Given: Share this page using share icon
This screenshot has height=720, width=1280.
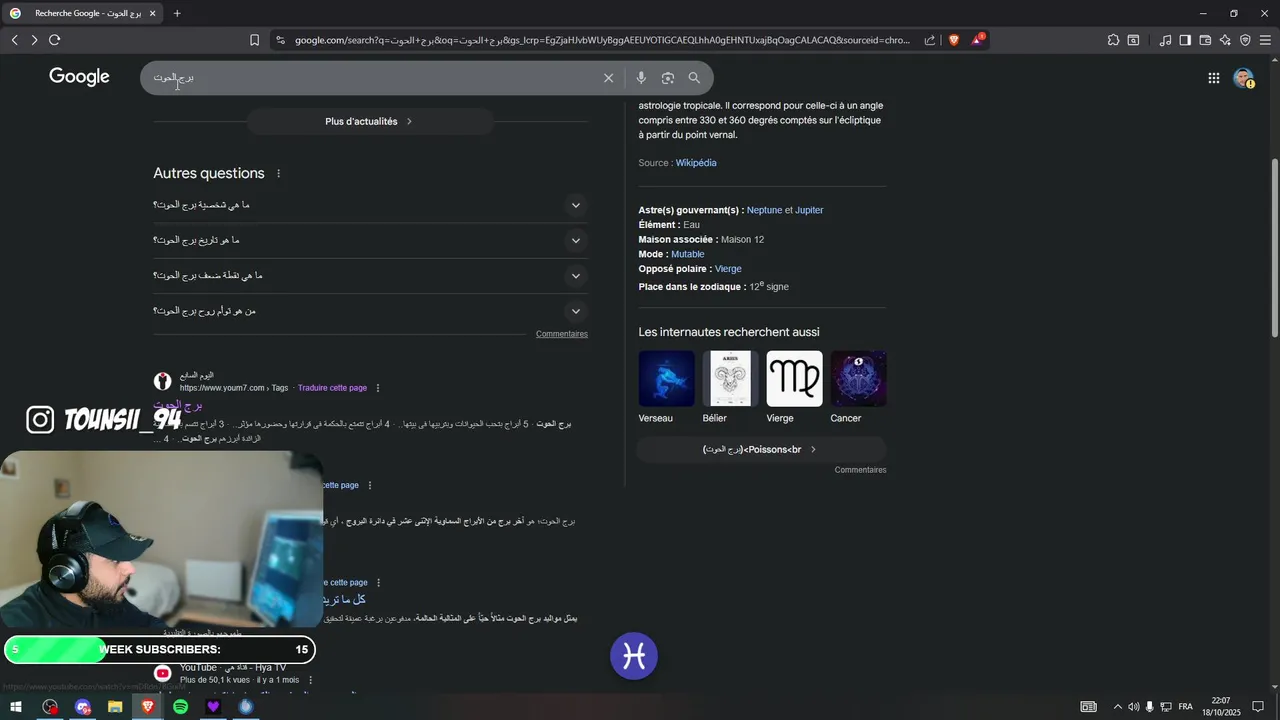Looking at the screenshot, I should [x=930, y=40].
